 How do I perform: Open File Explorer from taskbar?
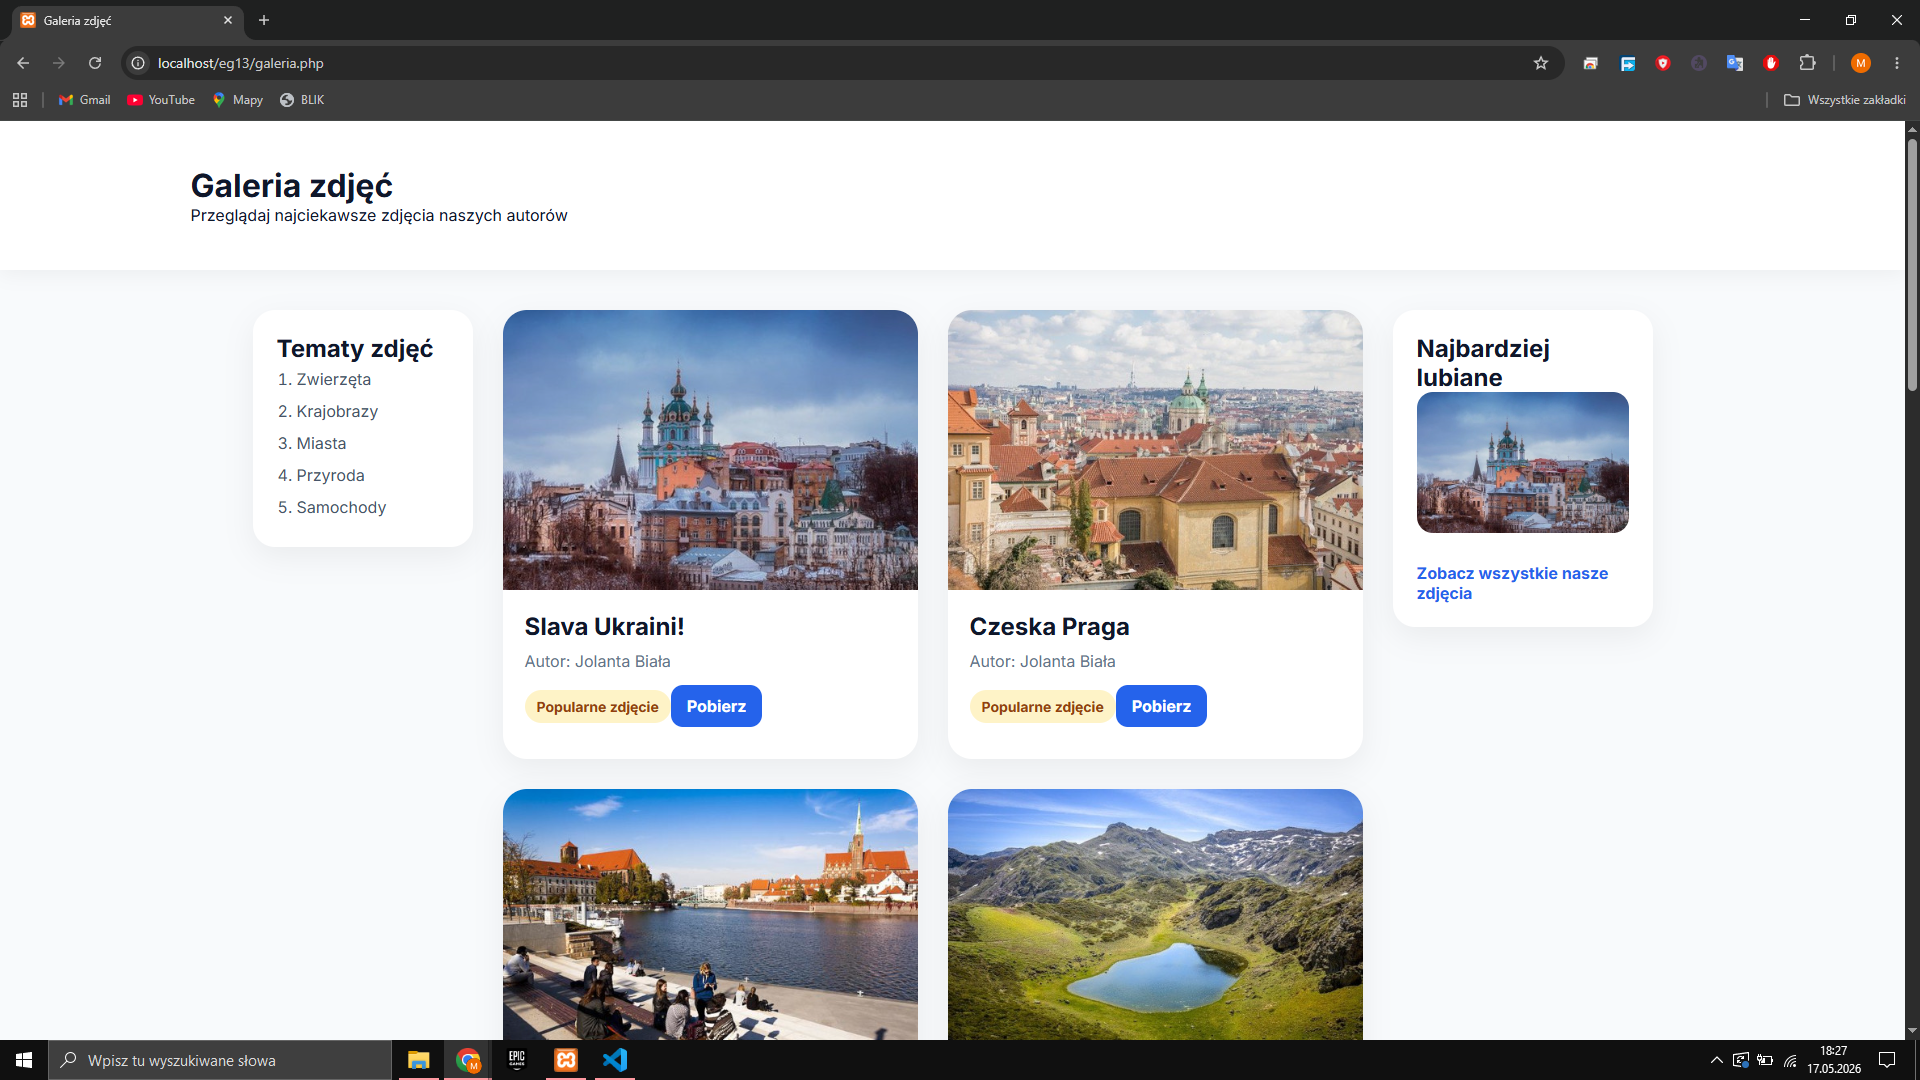418,1060
